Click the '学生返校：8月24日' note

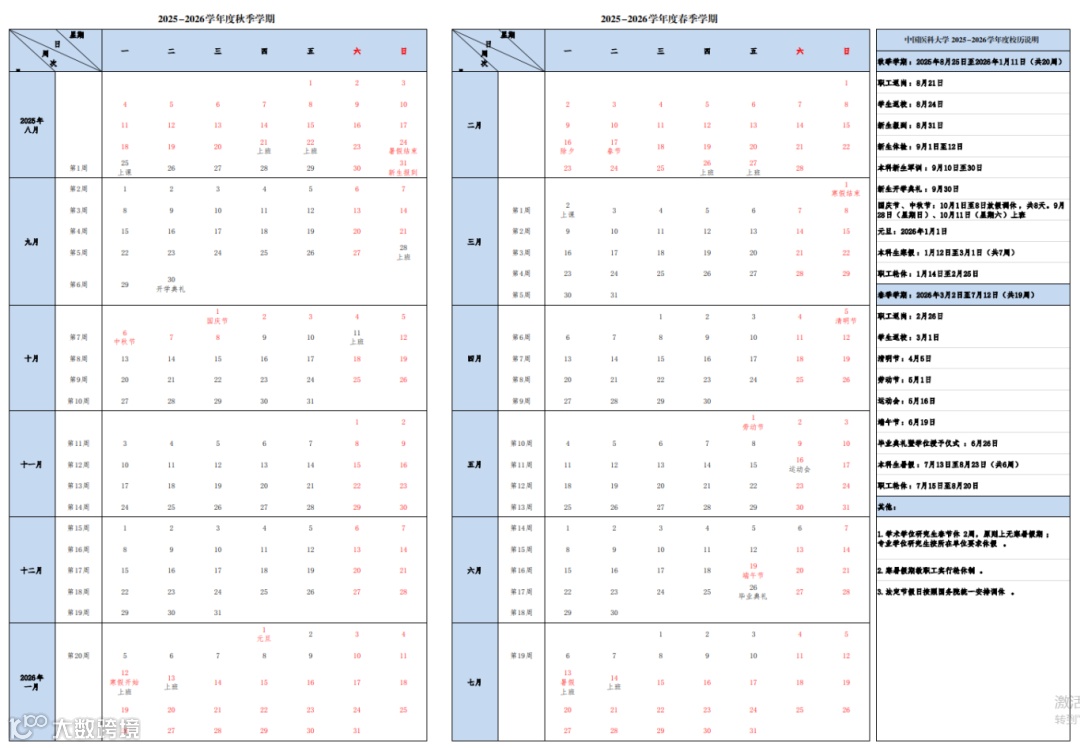tap(910, 104)
